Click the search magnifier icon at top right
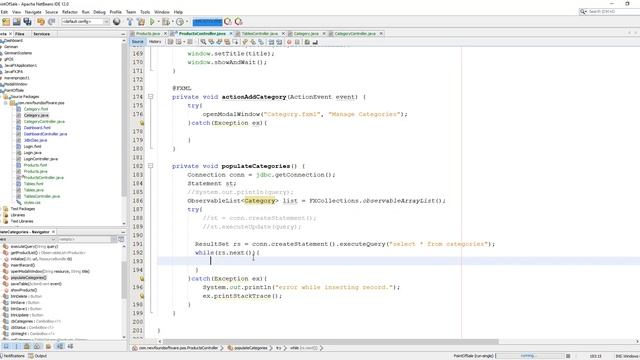Viewport: 640px width, 360px height. pos(583,12)
